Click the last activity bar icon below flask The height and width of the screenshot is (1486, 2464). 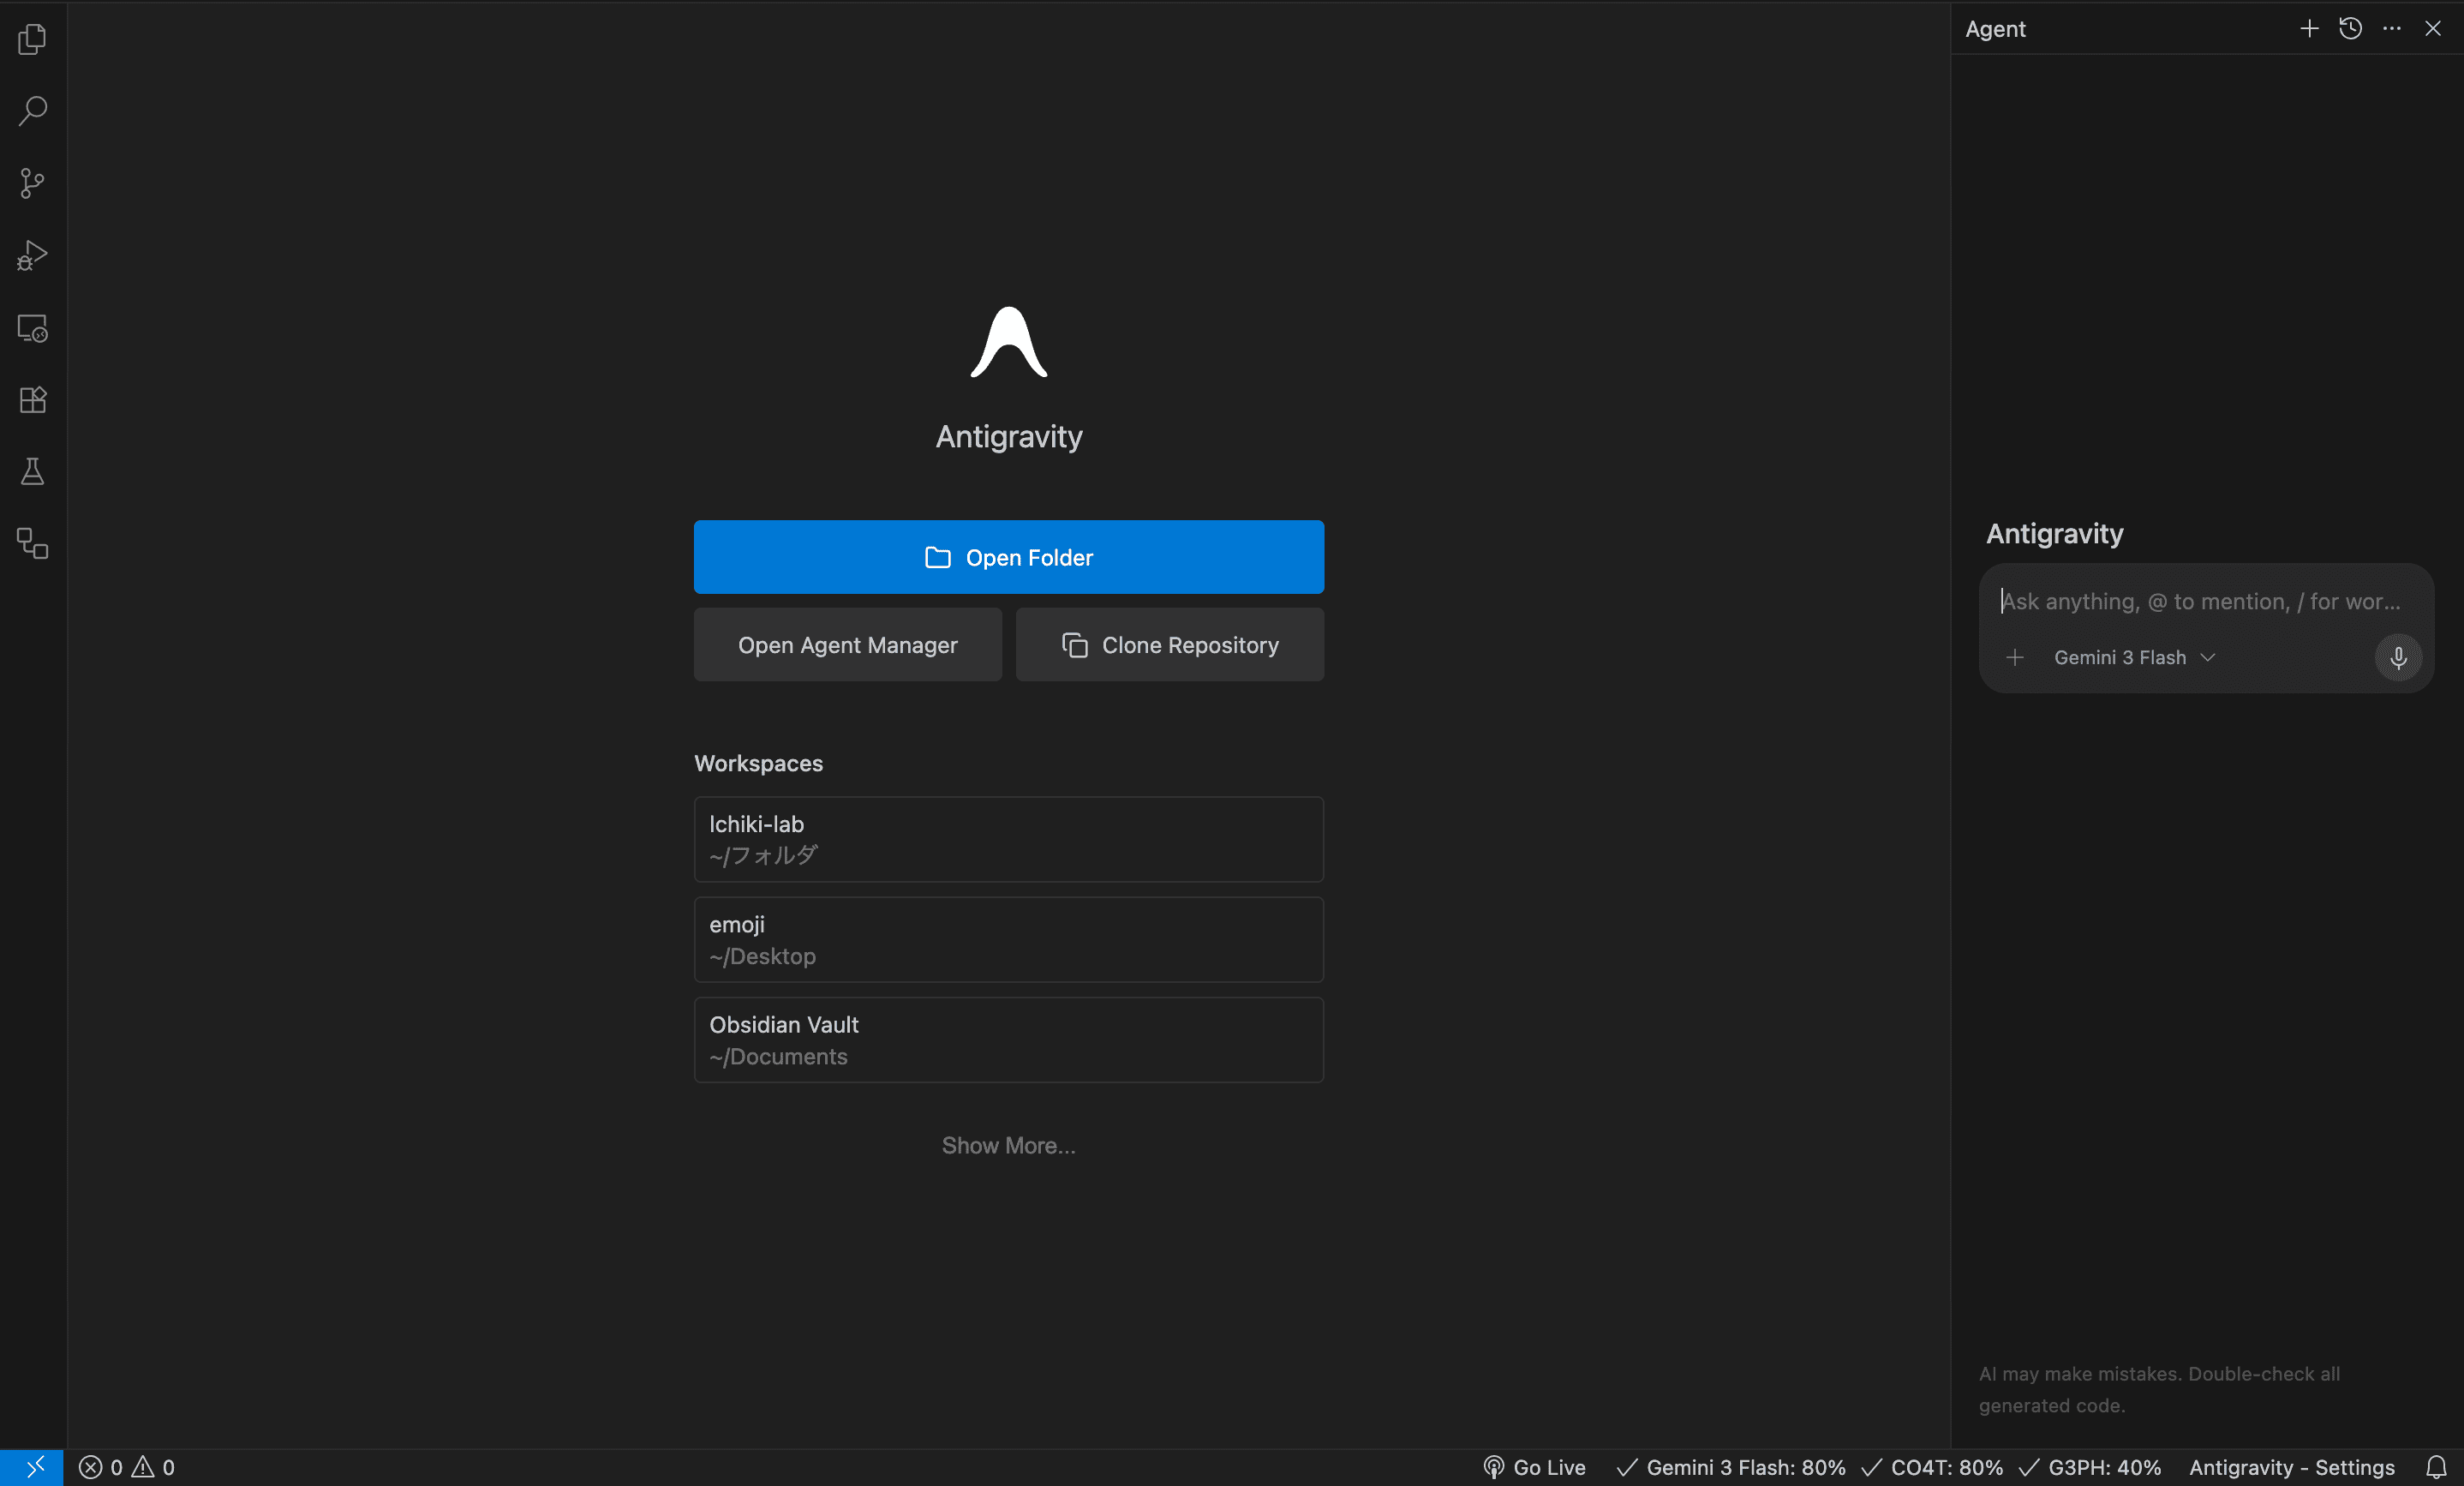coord(33,544)
